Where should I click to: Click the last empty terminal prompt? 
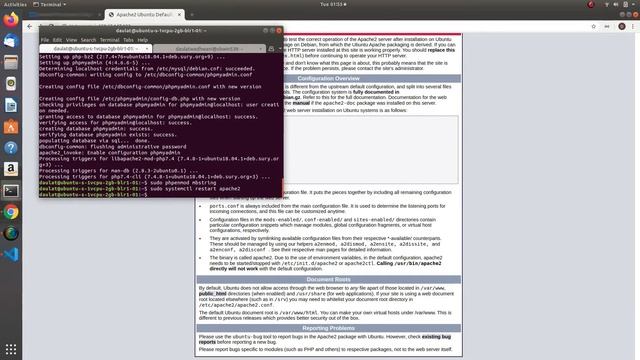coord(93,195)
